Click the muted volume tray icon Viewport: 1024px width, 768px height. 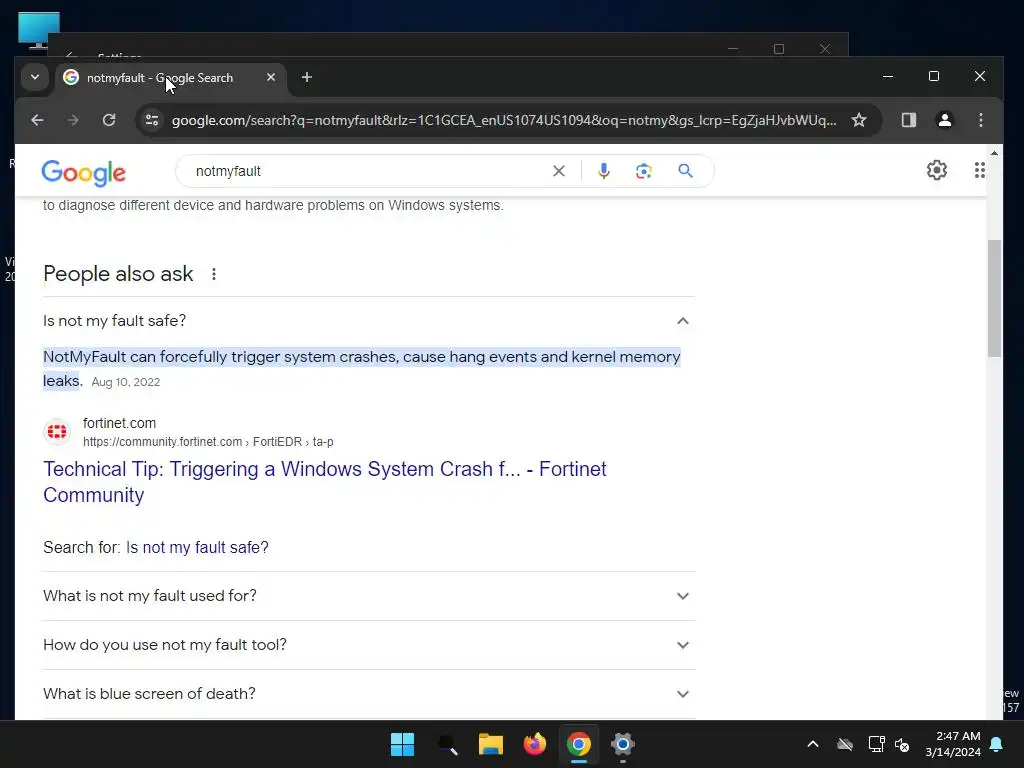[902, 744]
